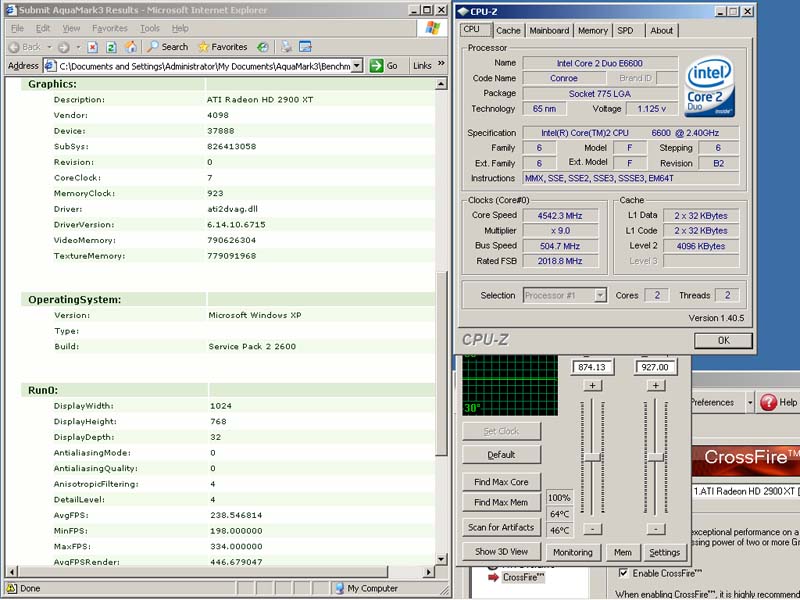This screenshot has width=800, height=600.
Task: Click the My Computer zone icon in status bar
Action: coord(340,588)
